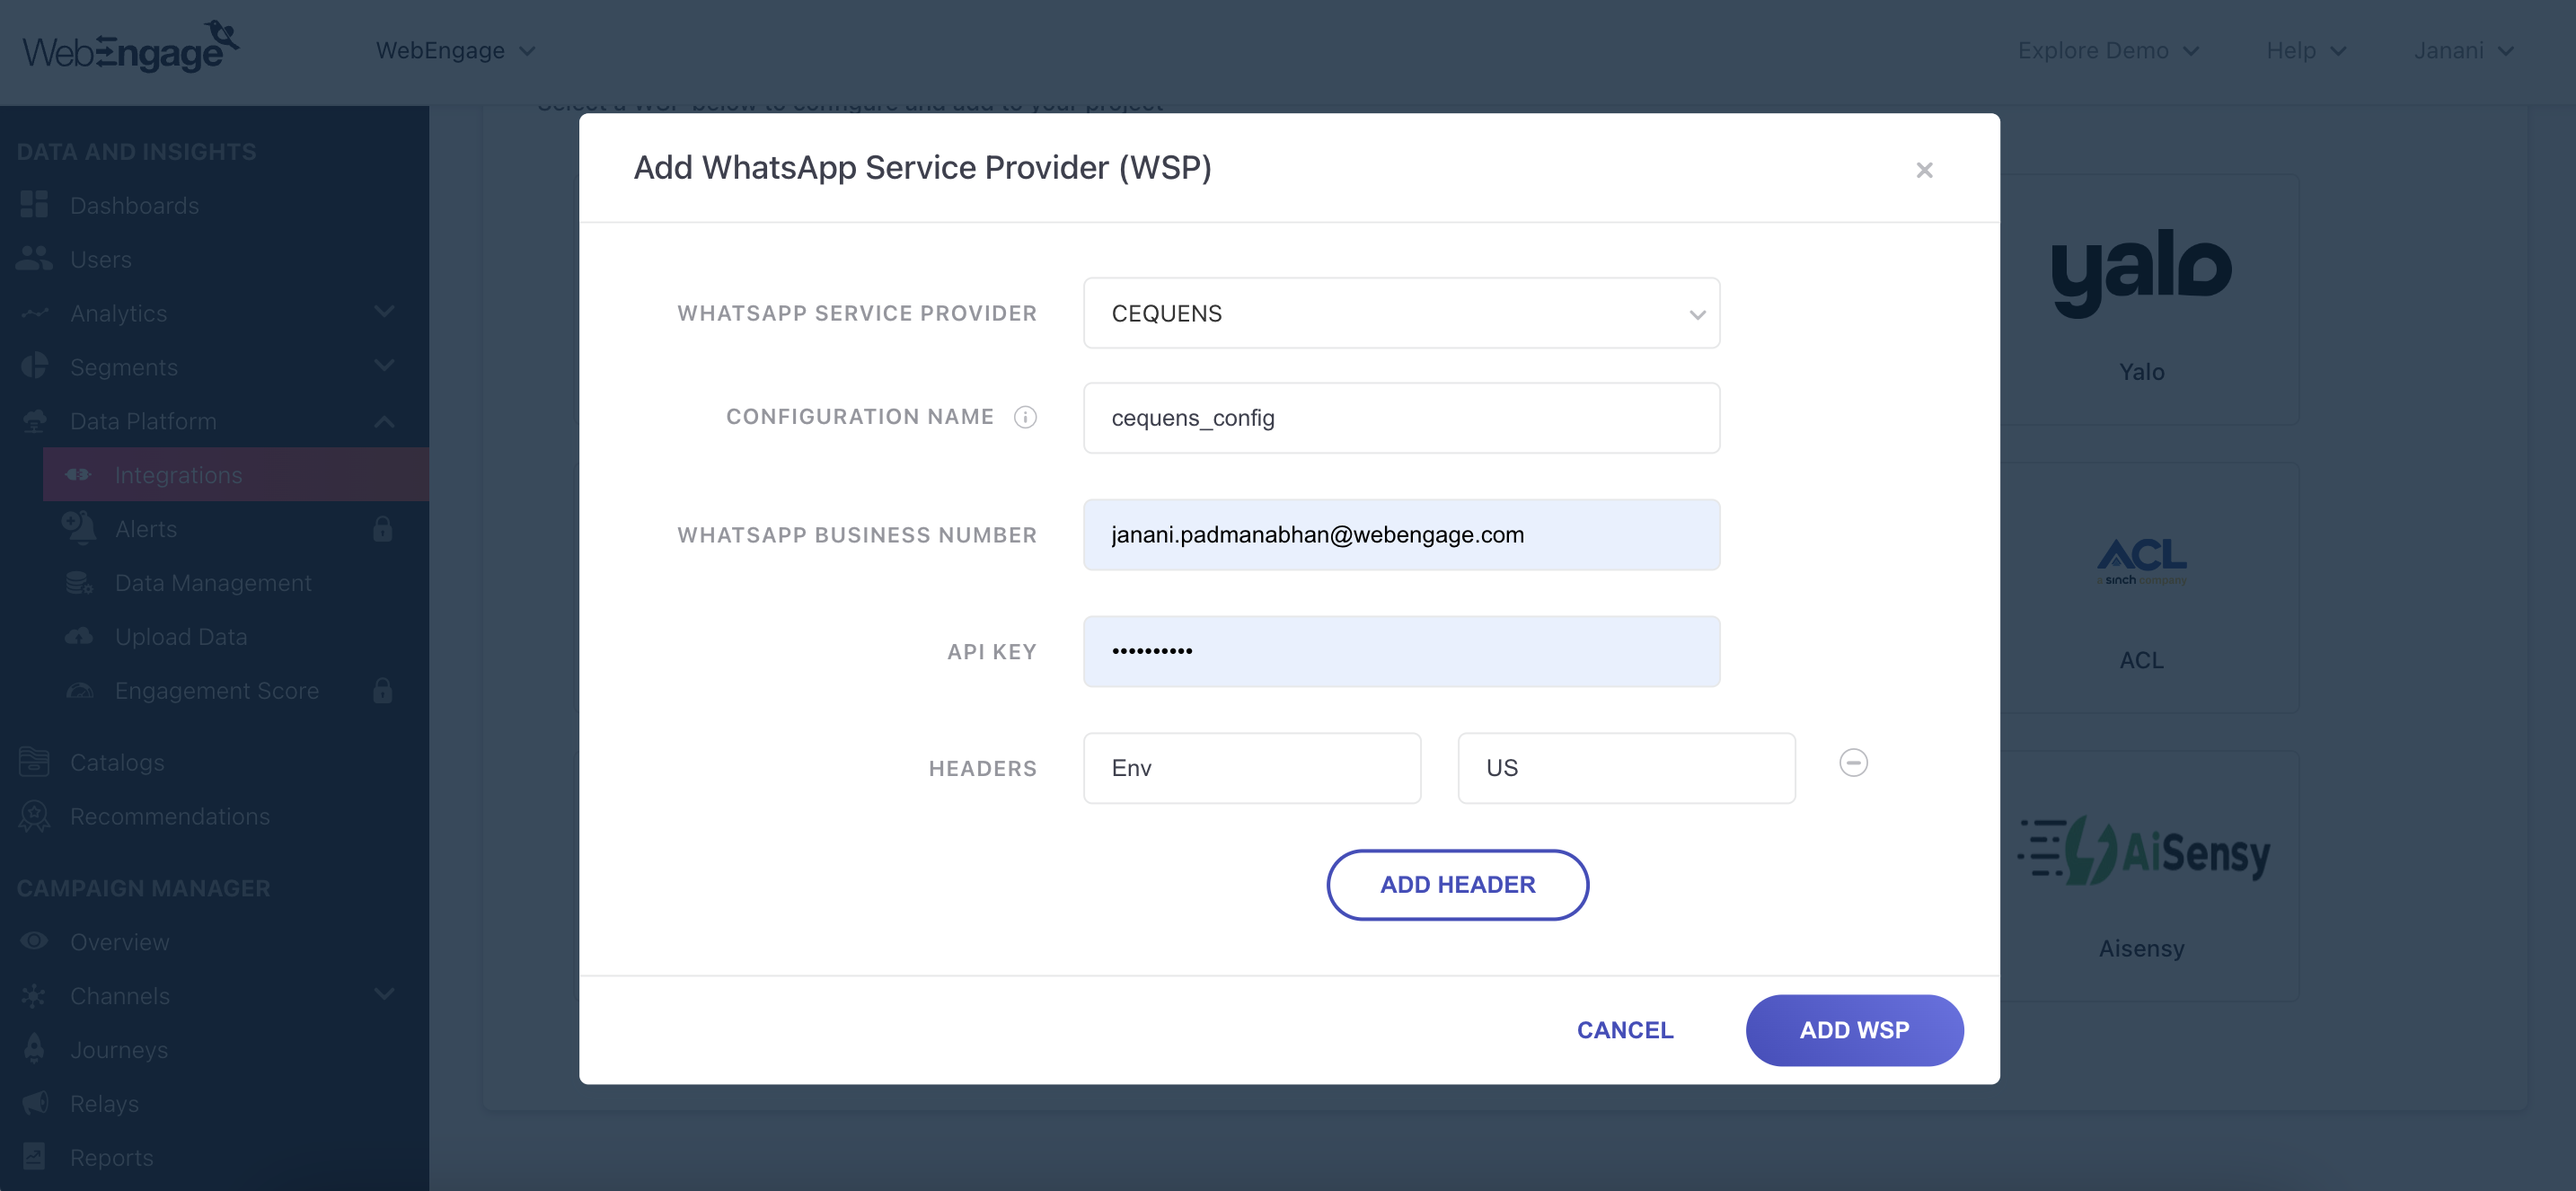This screenshot has width=2576, height=1191.
Task: Expand the Analytics section chevron
Action: coord(384,312)
